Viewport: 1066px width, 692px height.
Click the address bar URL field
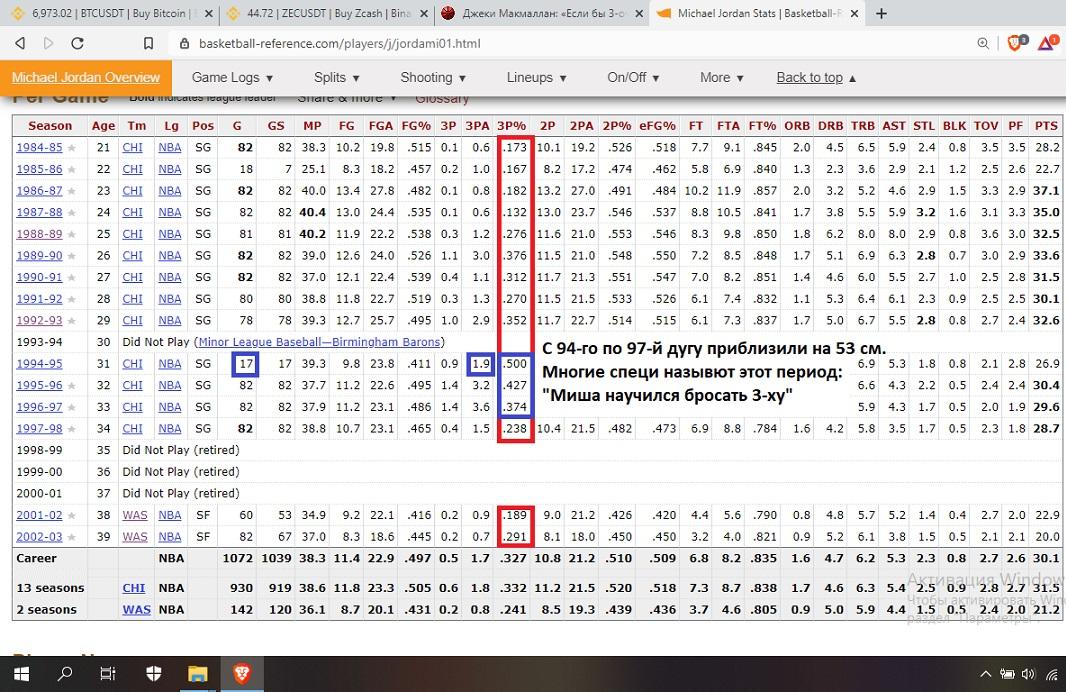click(571, 44)
